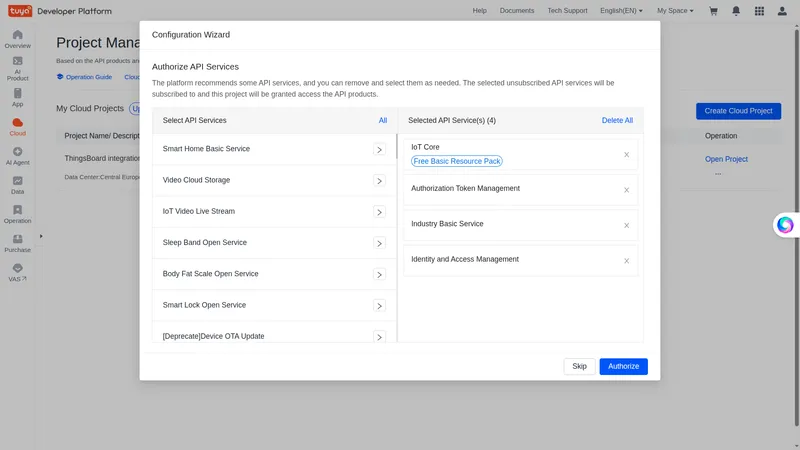Remove Identity and Access Management service
The width and height of the screenshot is (800, 450).
pyautogui.click(x=627, y=261)
